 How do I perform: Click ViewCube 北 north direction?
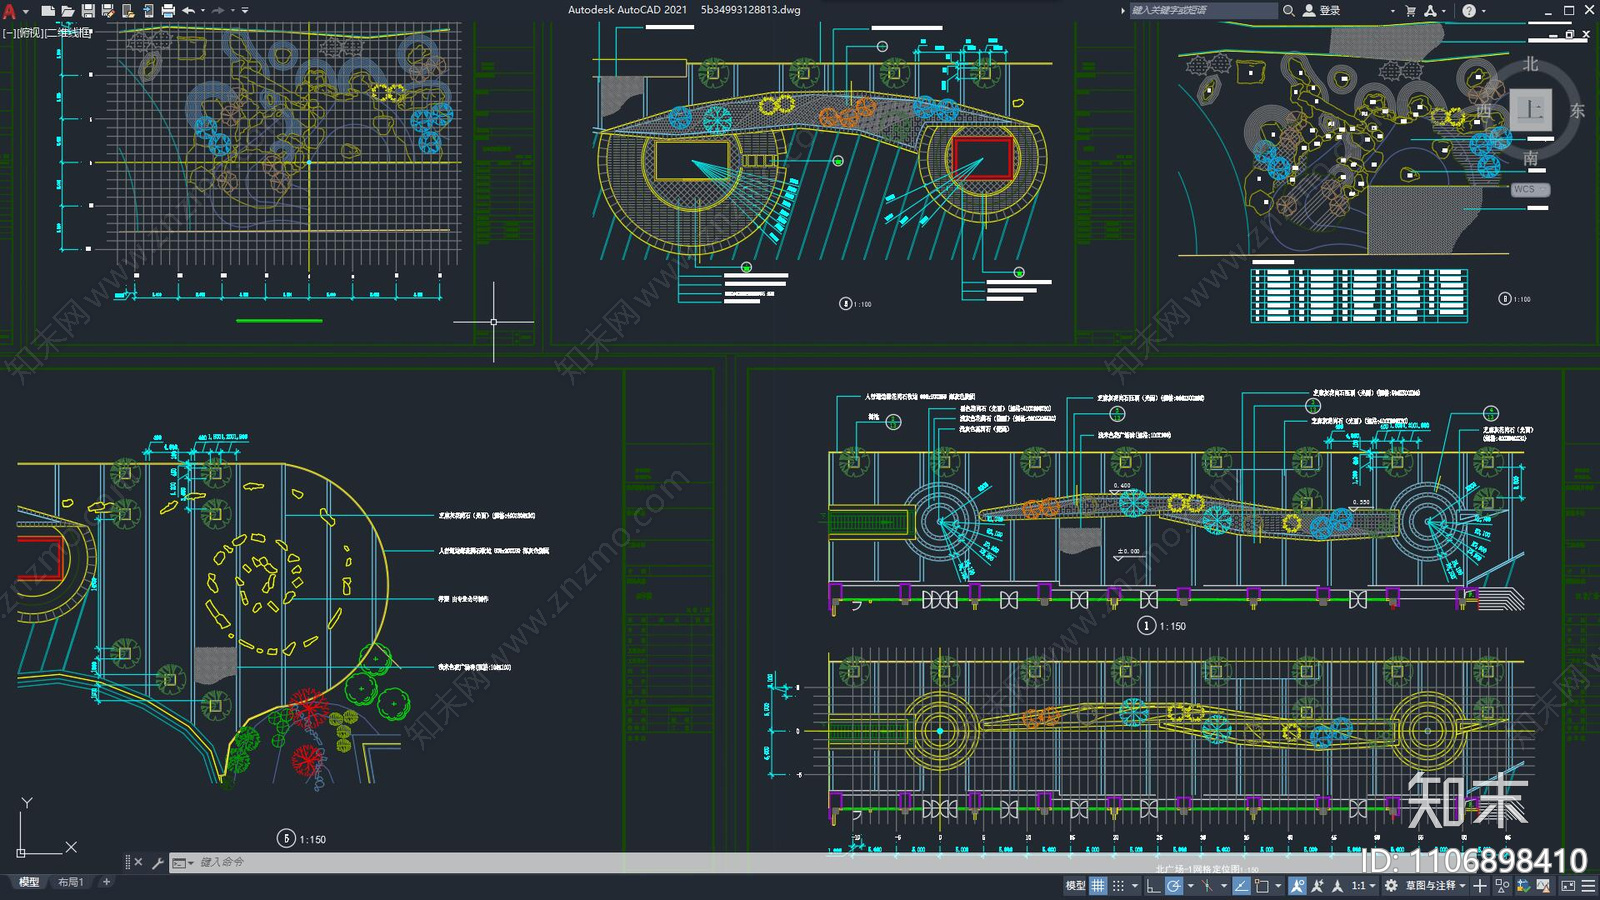tap(1530, 64)
